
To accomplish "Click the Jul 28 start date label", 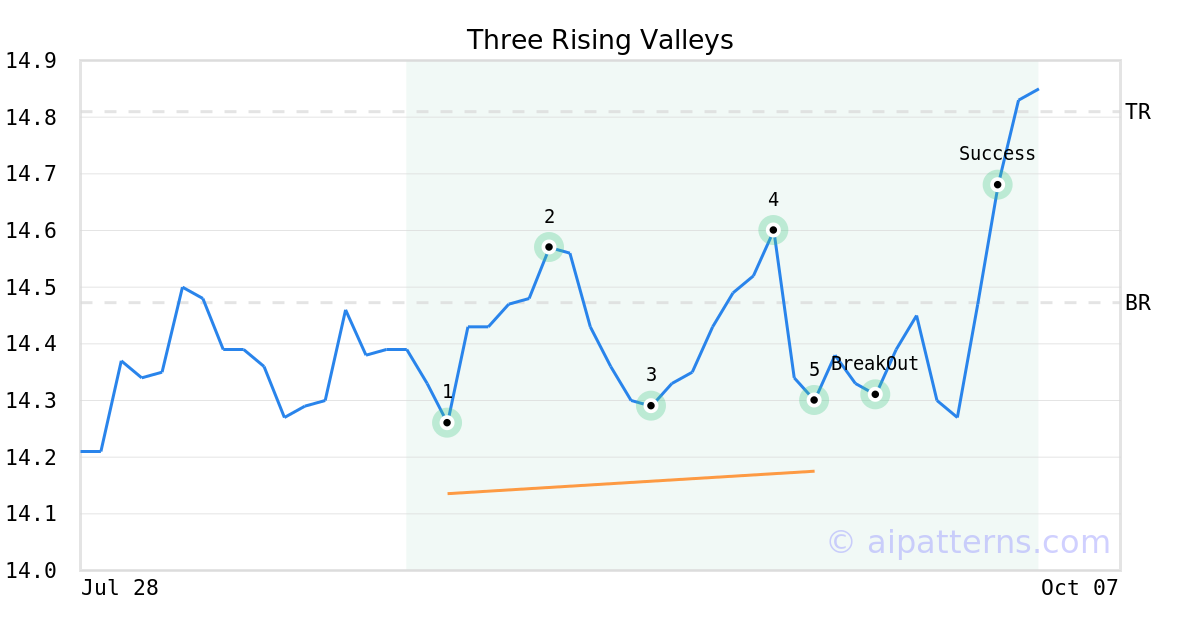I will 120,588.
